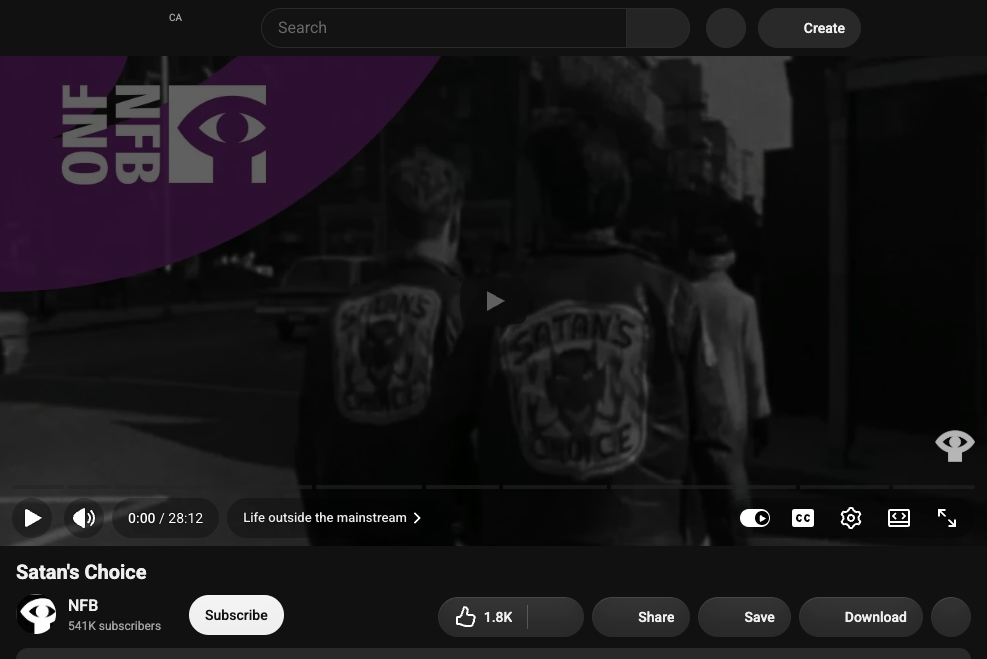
Task: Click the video progress bar
Action: 494,487
